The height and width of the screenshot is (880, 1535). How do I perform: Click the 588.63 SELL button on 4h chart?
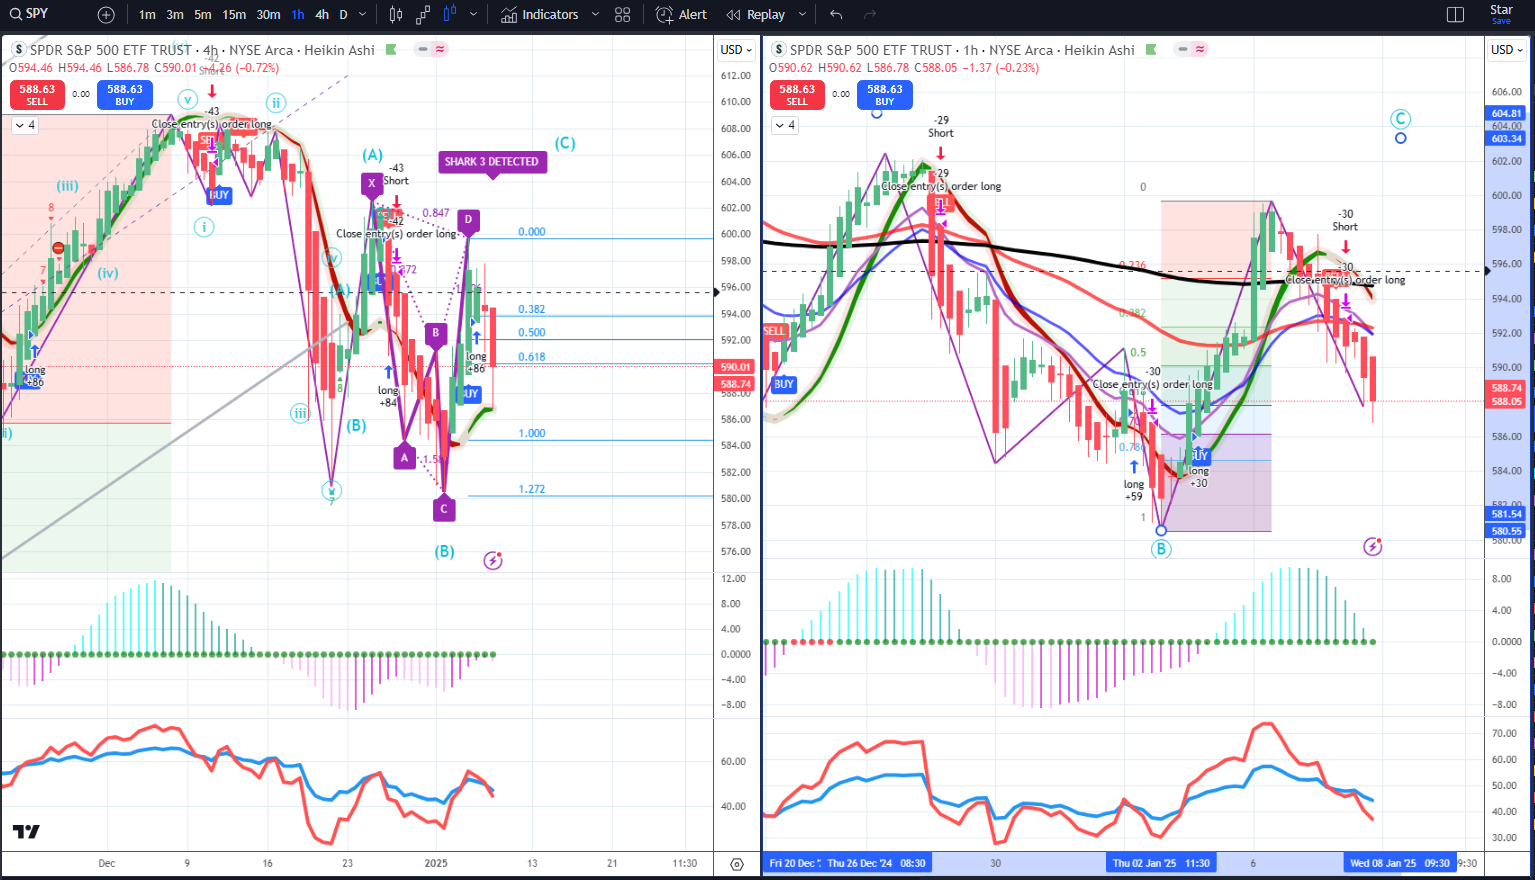click(x=37, y=95)
